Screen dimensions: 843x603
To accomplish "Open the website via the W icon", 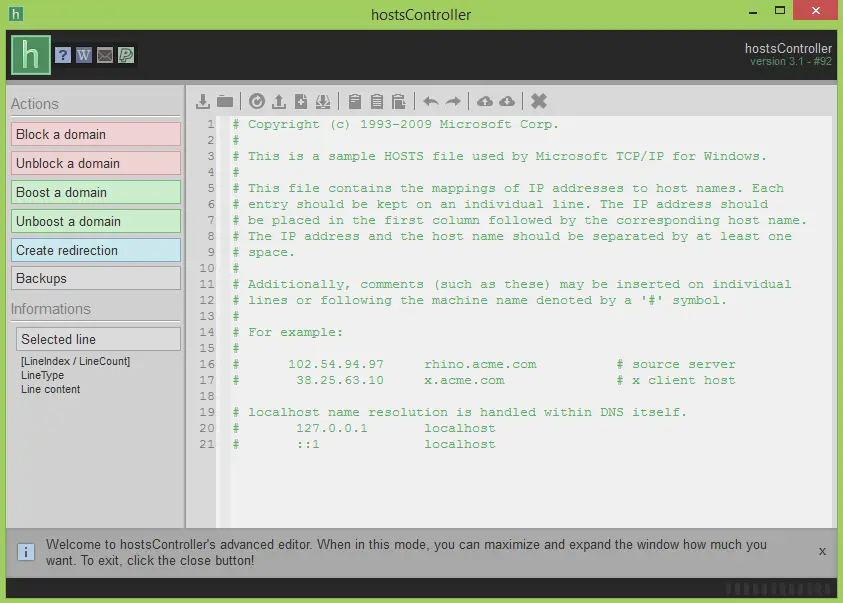I will click(x=84, y=55).
